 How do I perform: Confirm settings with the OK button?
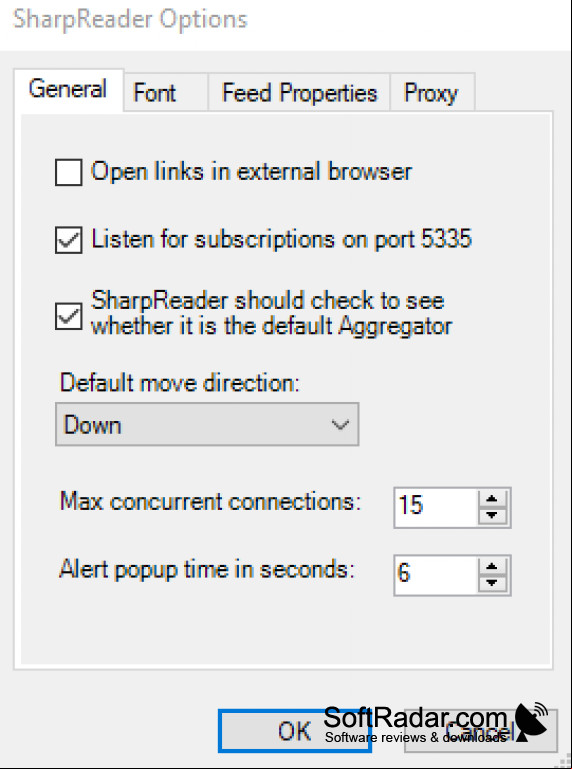pos(295,731)
